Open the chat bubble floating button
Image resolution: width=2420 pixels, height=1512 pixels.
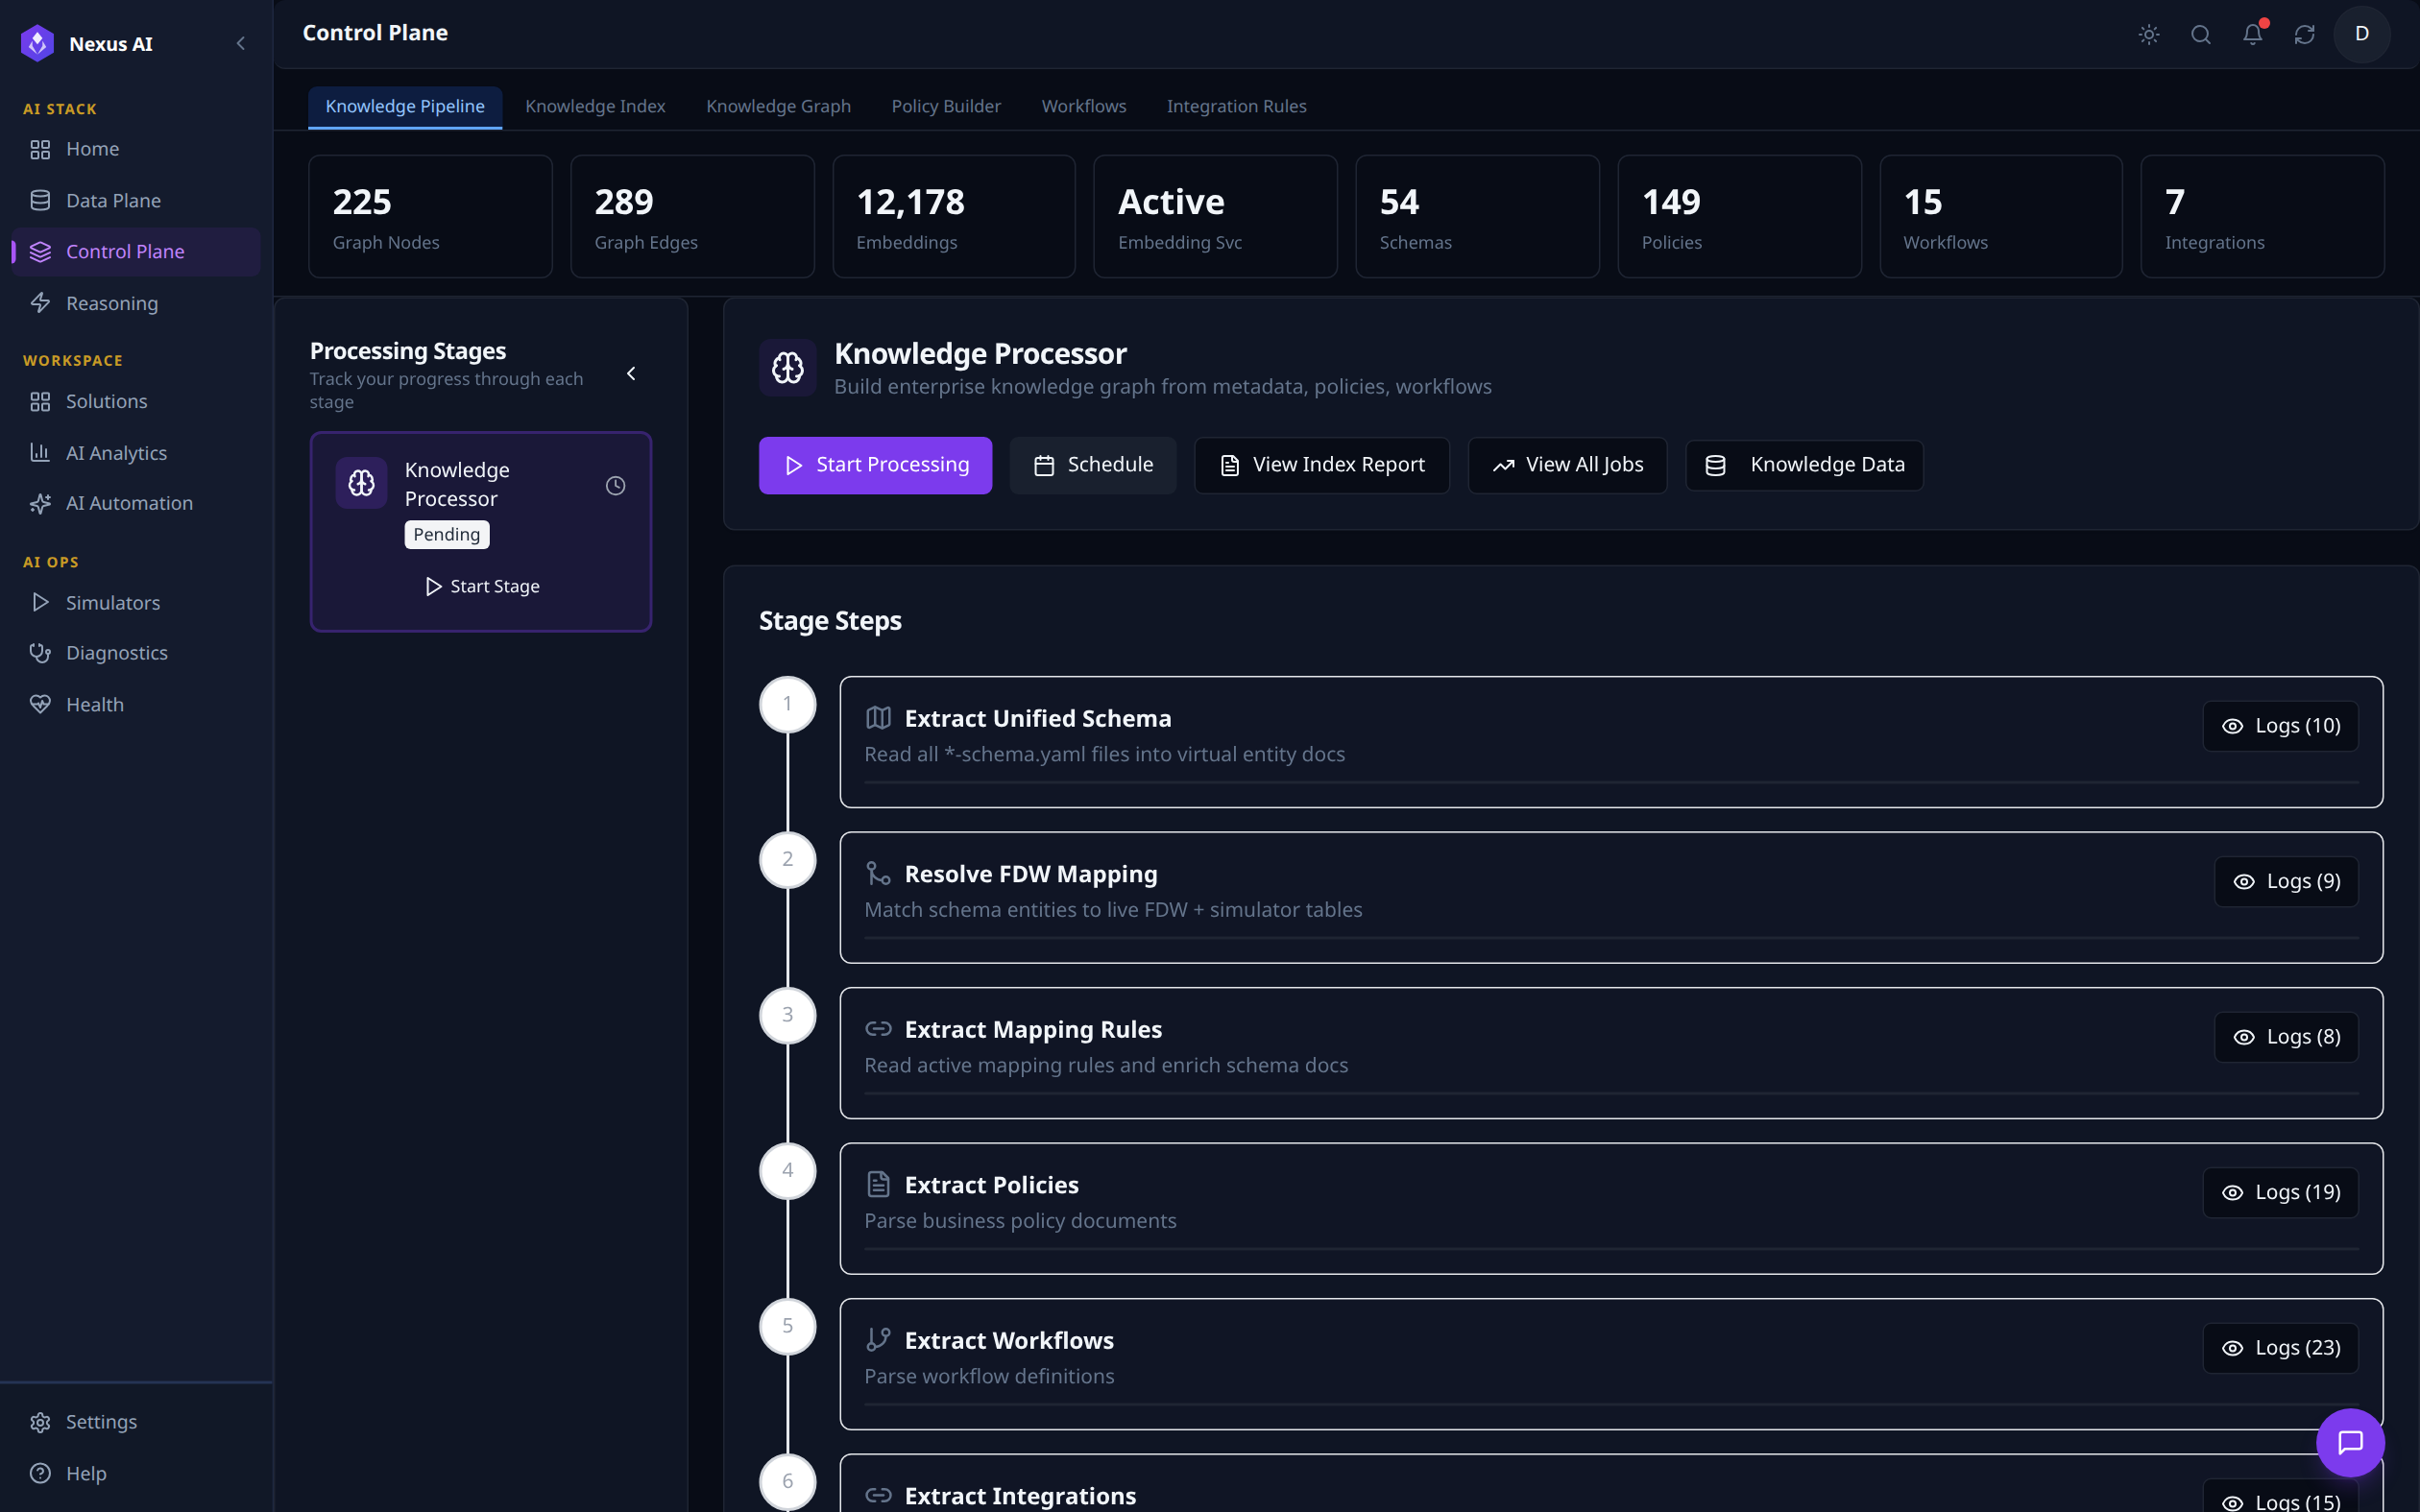2350,1442
